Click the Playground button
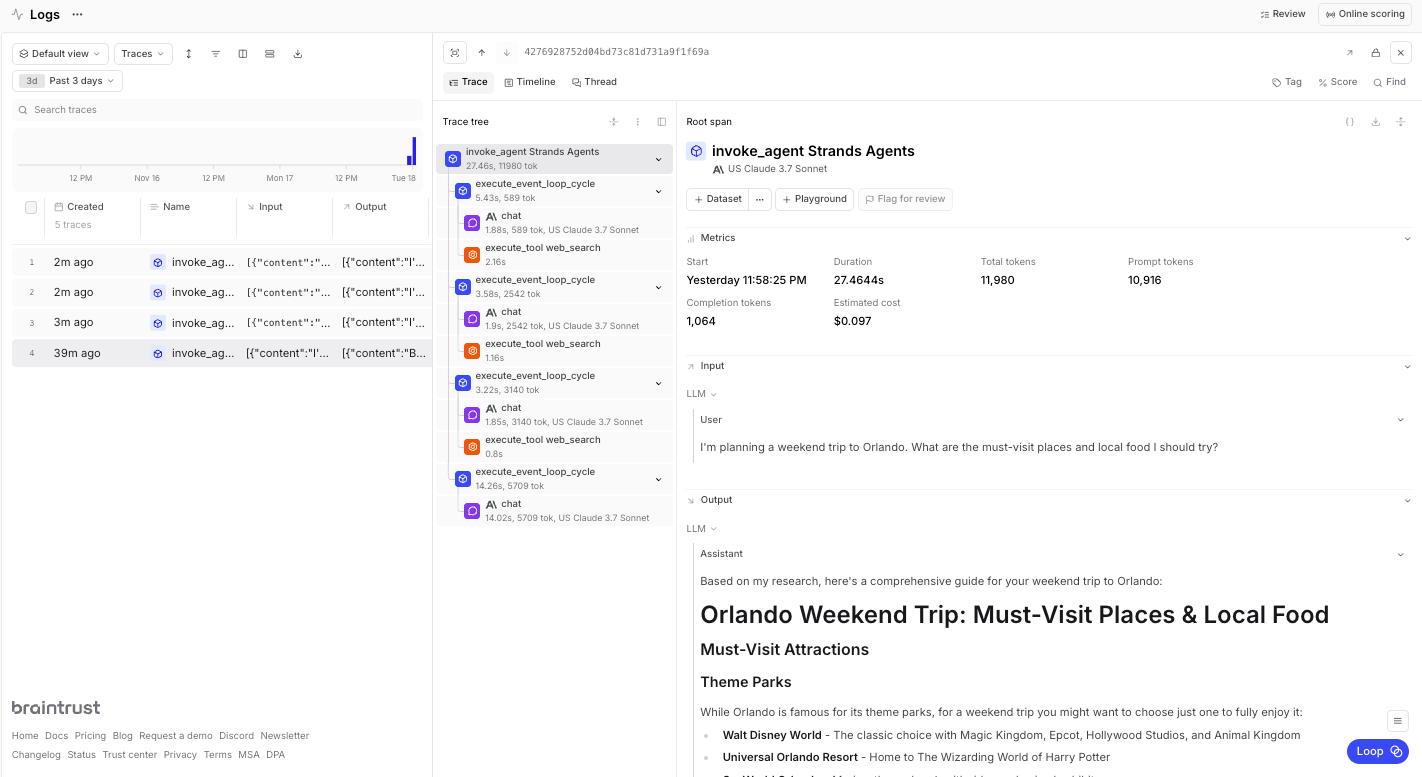Image resolution: width=1422 pixels, height=777 pixels. [815, 199]
